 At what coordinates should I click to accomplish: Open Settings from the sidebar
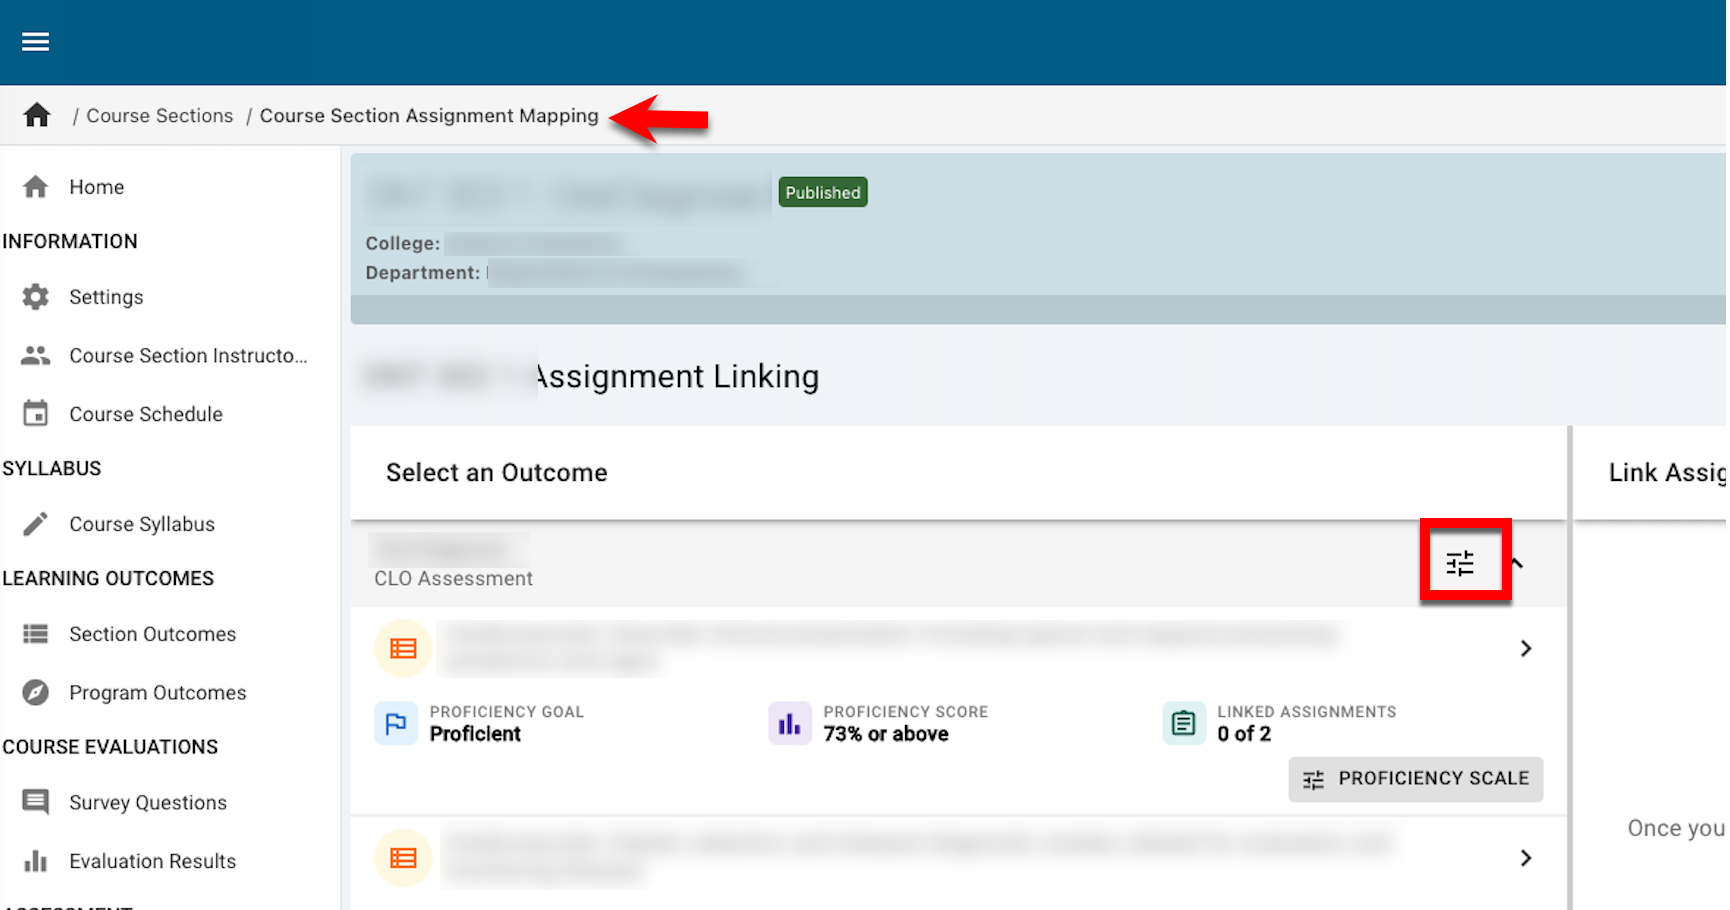106,297
